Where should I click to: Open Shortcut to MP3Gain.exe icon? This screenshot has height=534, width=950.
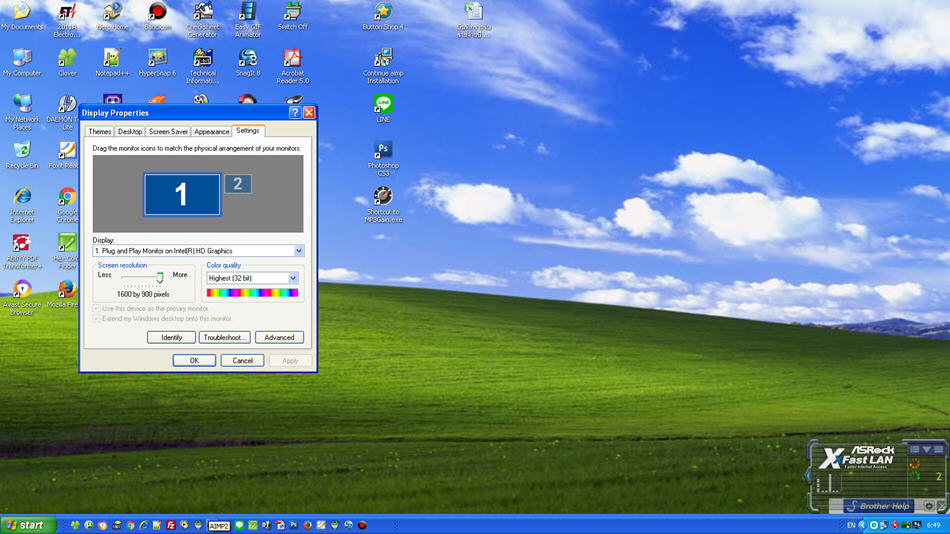click(383, 205)
